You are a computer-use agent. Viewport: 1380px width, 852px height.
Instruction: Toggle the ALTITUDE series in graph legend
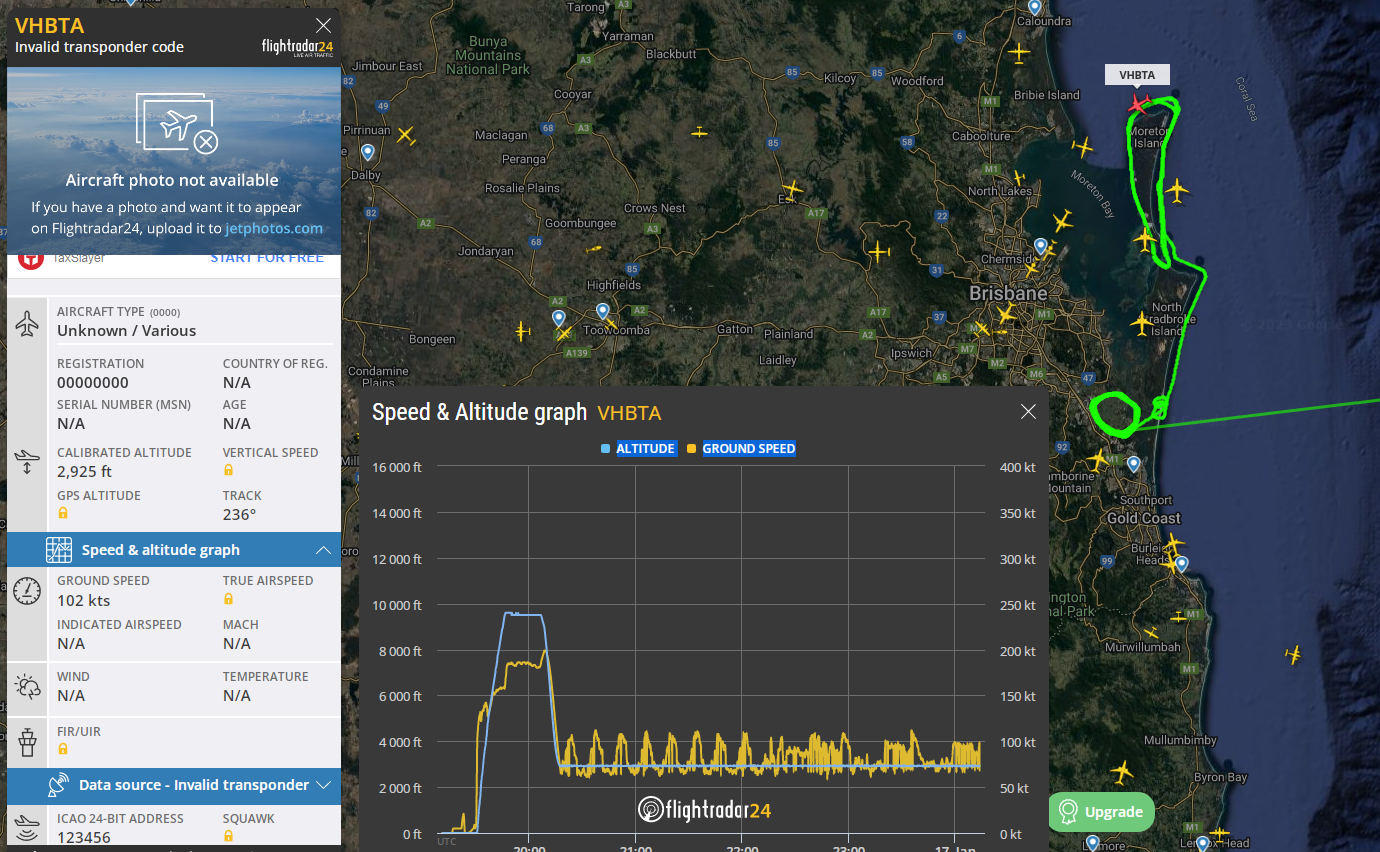[638, 449]
